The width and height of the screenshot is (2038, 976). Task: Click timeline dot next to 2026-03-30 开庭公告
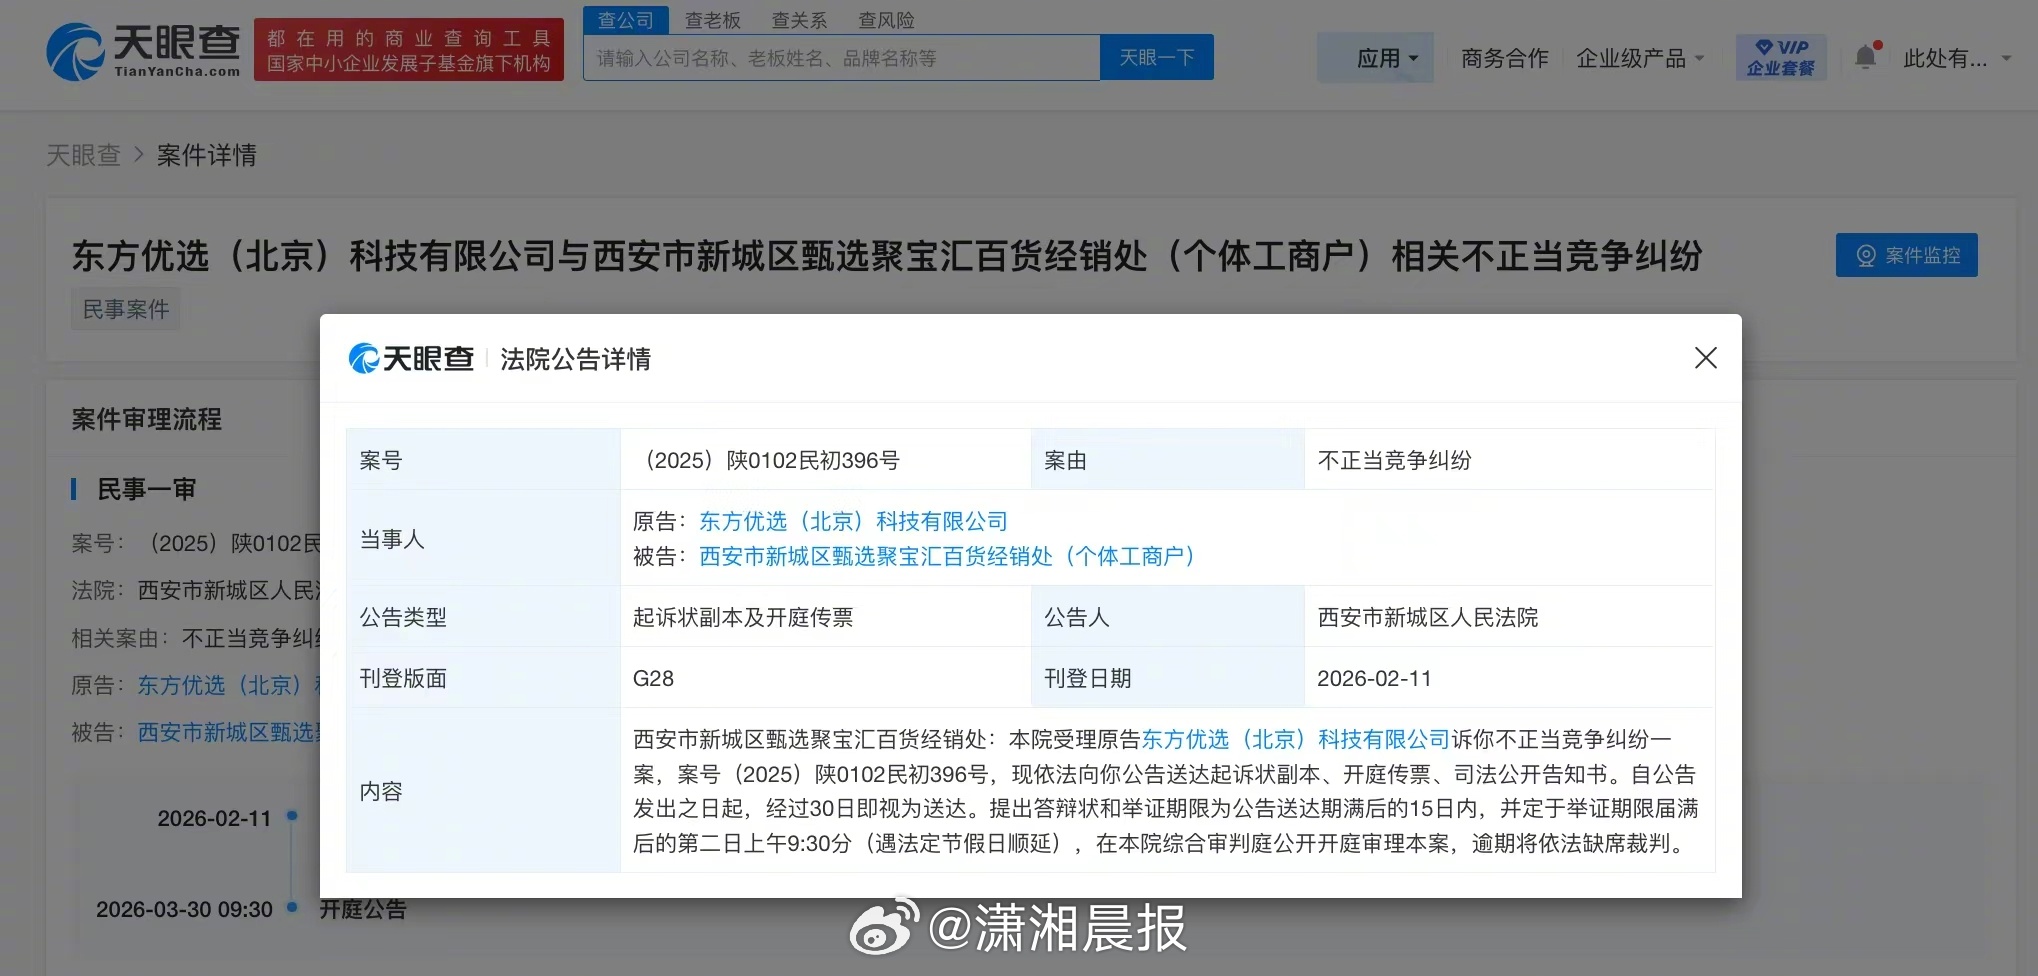tap(291, 909)
